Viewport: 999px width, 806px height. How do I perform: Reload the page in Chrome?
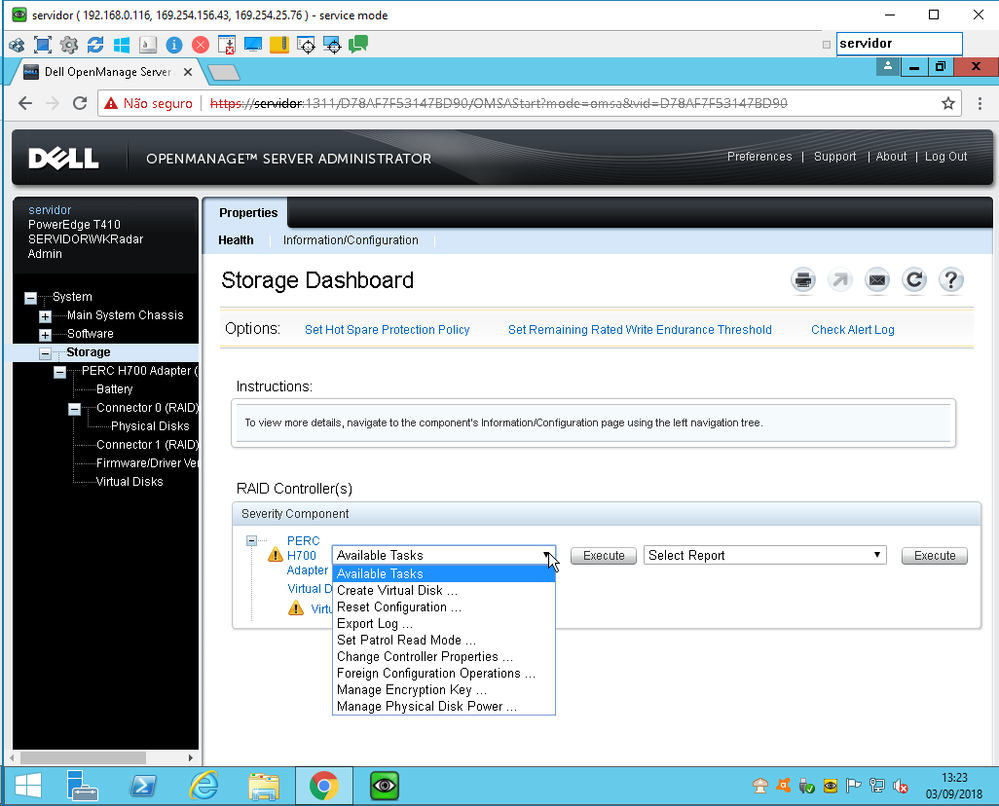coord(80,103)
